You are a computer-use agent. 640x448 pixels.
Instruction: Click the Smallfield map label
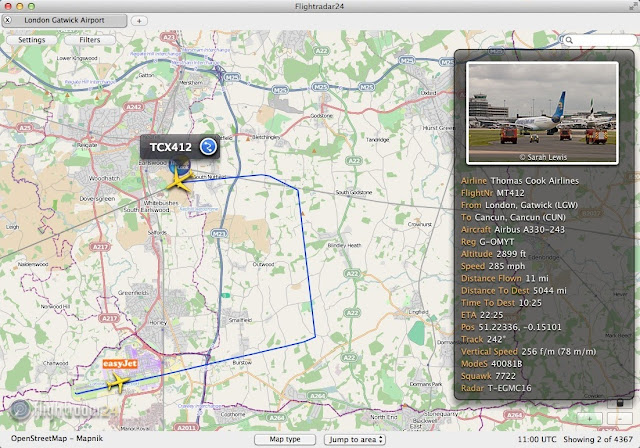coord(240,320)
